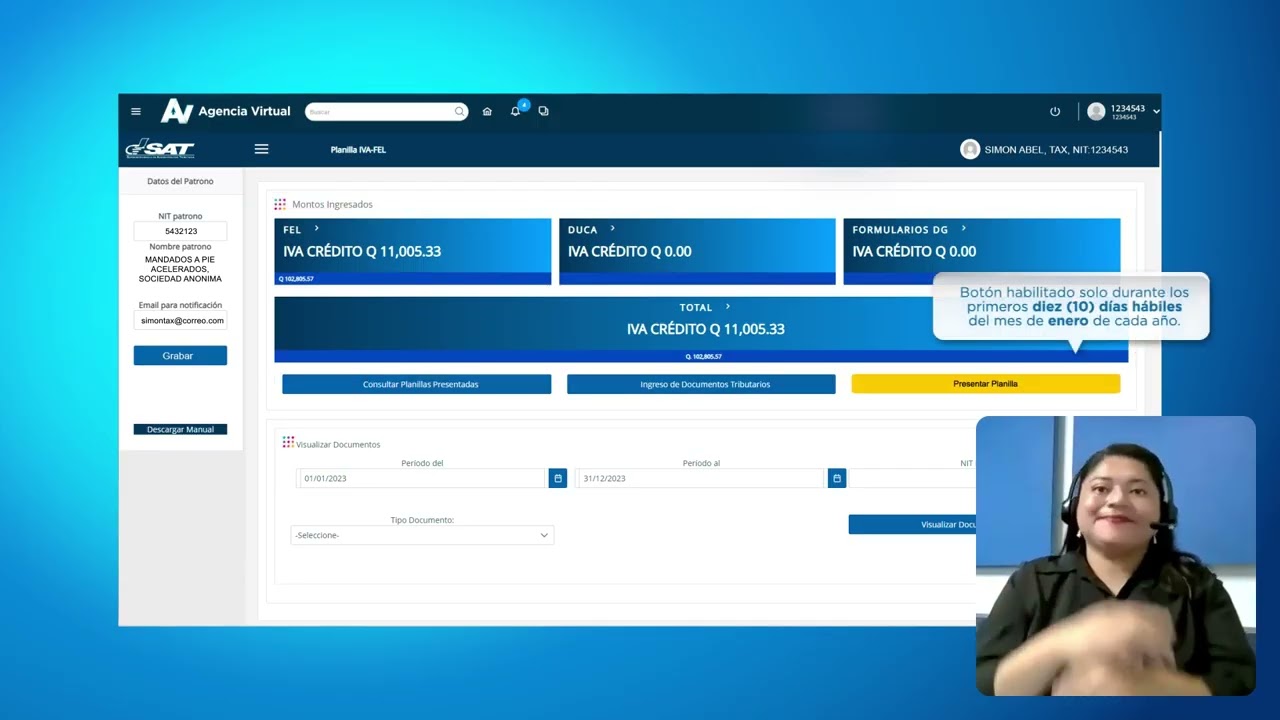The height and width of the screenshot is (720, 1280).
Task: Click the Periodo al date field
Action: click(701, 478)
